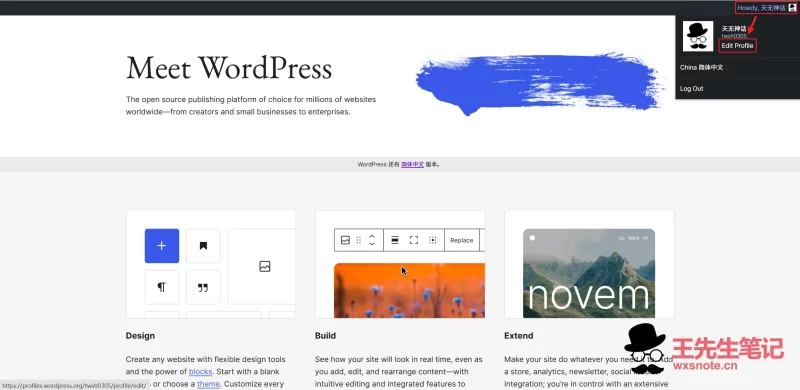Screen dimensions: 800x390
Task: Click the image block icon in Build toolbar
Action: tap(345, 240)
